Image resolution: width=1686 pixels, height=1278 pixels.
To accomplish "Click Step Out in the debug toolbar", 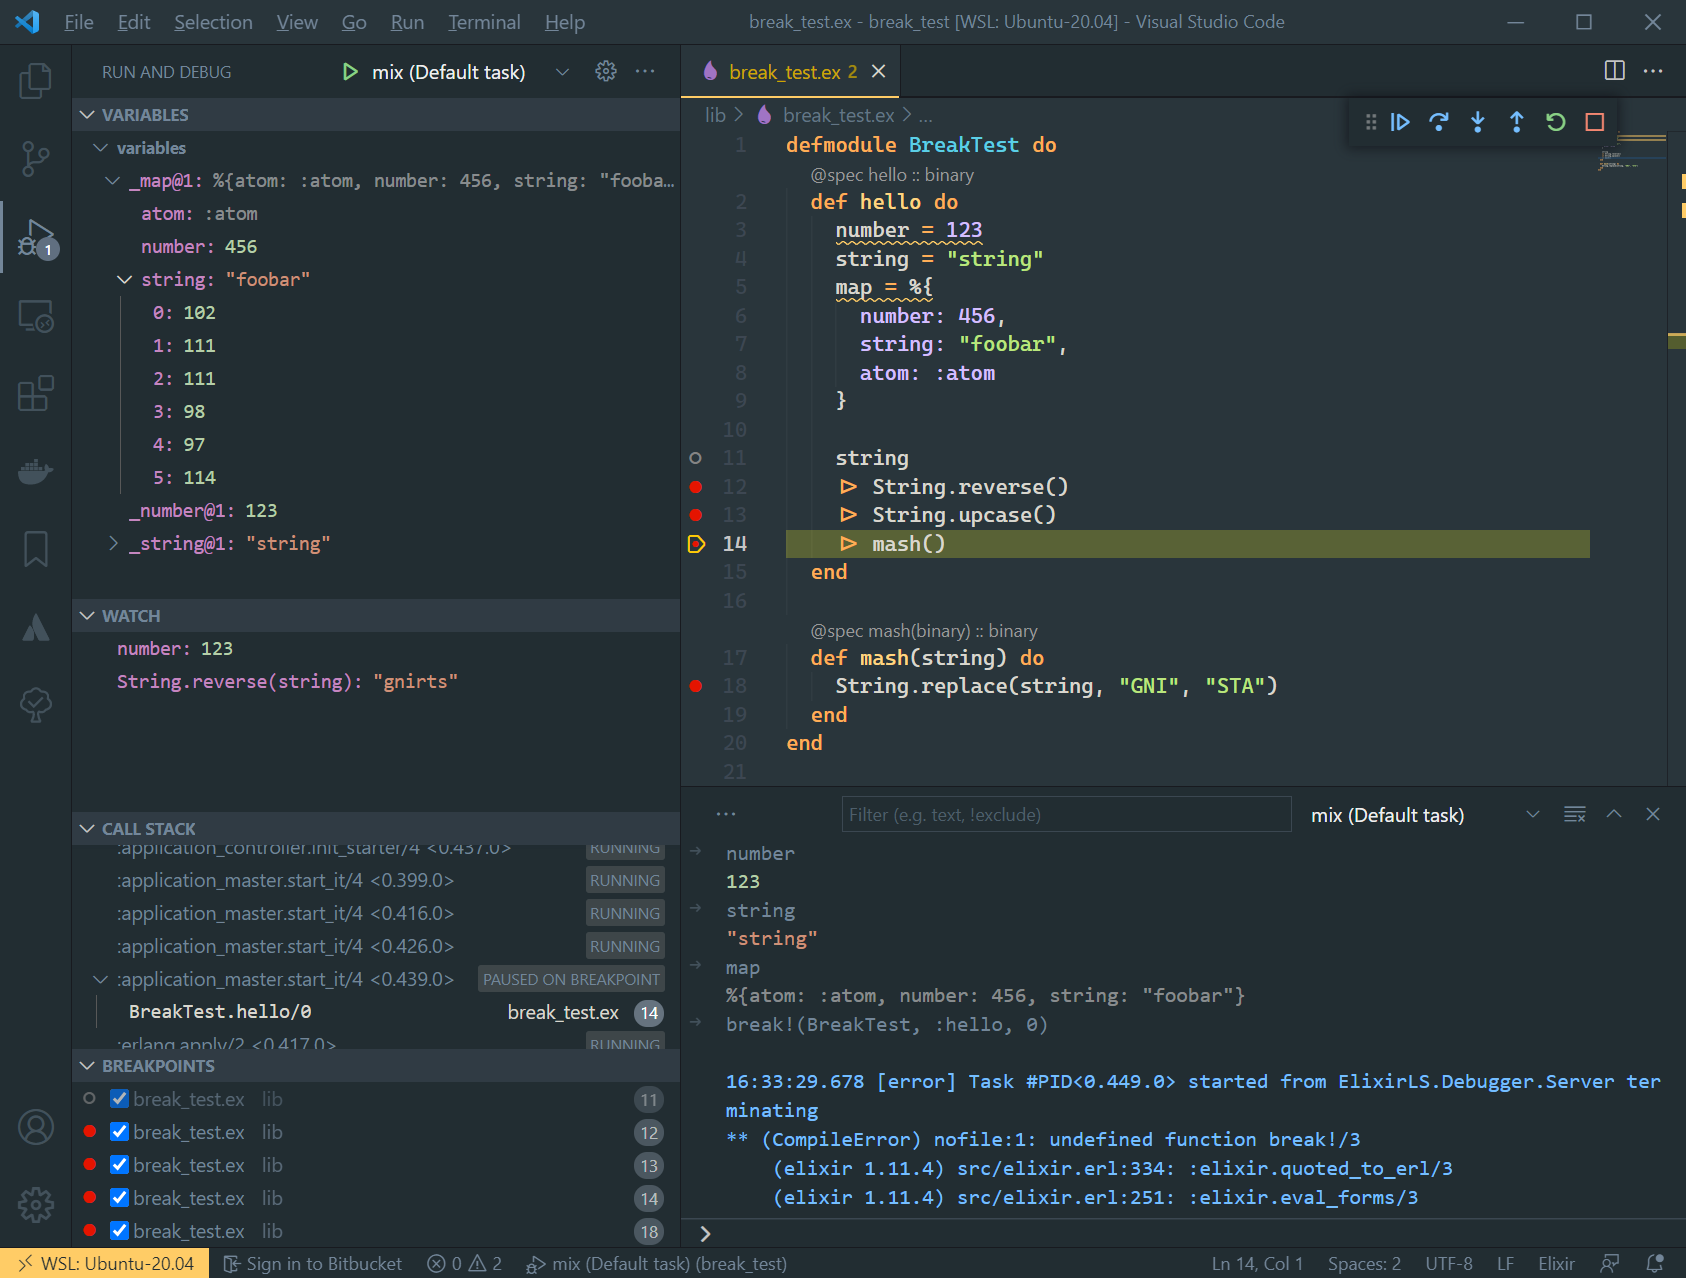I will pyautogui.click(x=1517, y=122).
